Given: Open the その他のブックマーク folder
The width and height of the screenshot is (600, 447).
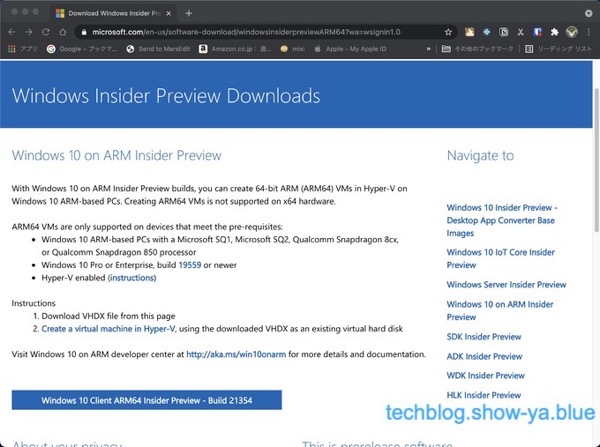Looking at the screenshot, I should pyautogui.click(x=476, y=48).
